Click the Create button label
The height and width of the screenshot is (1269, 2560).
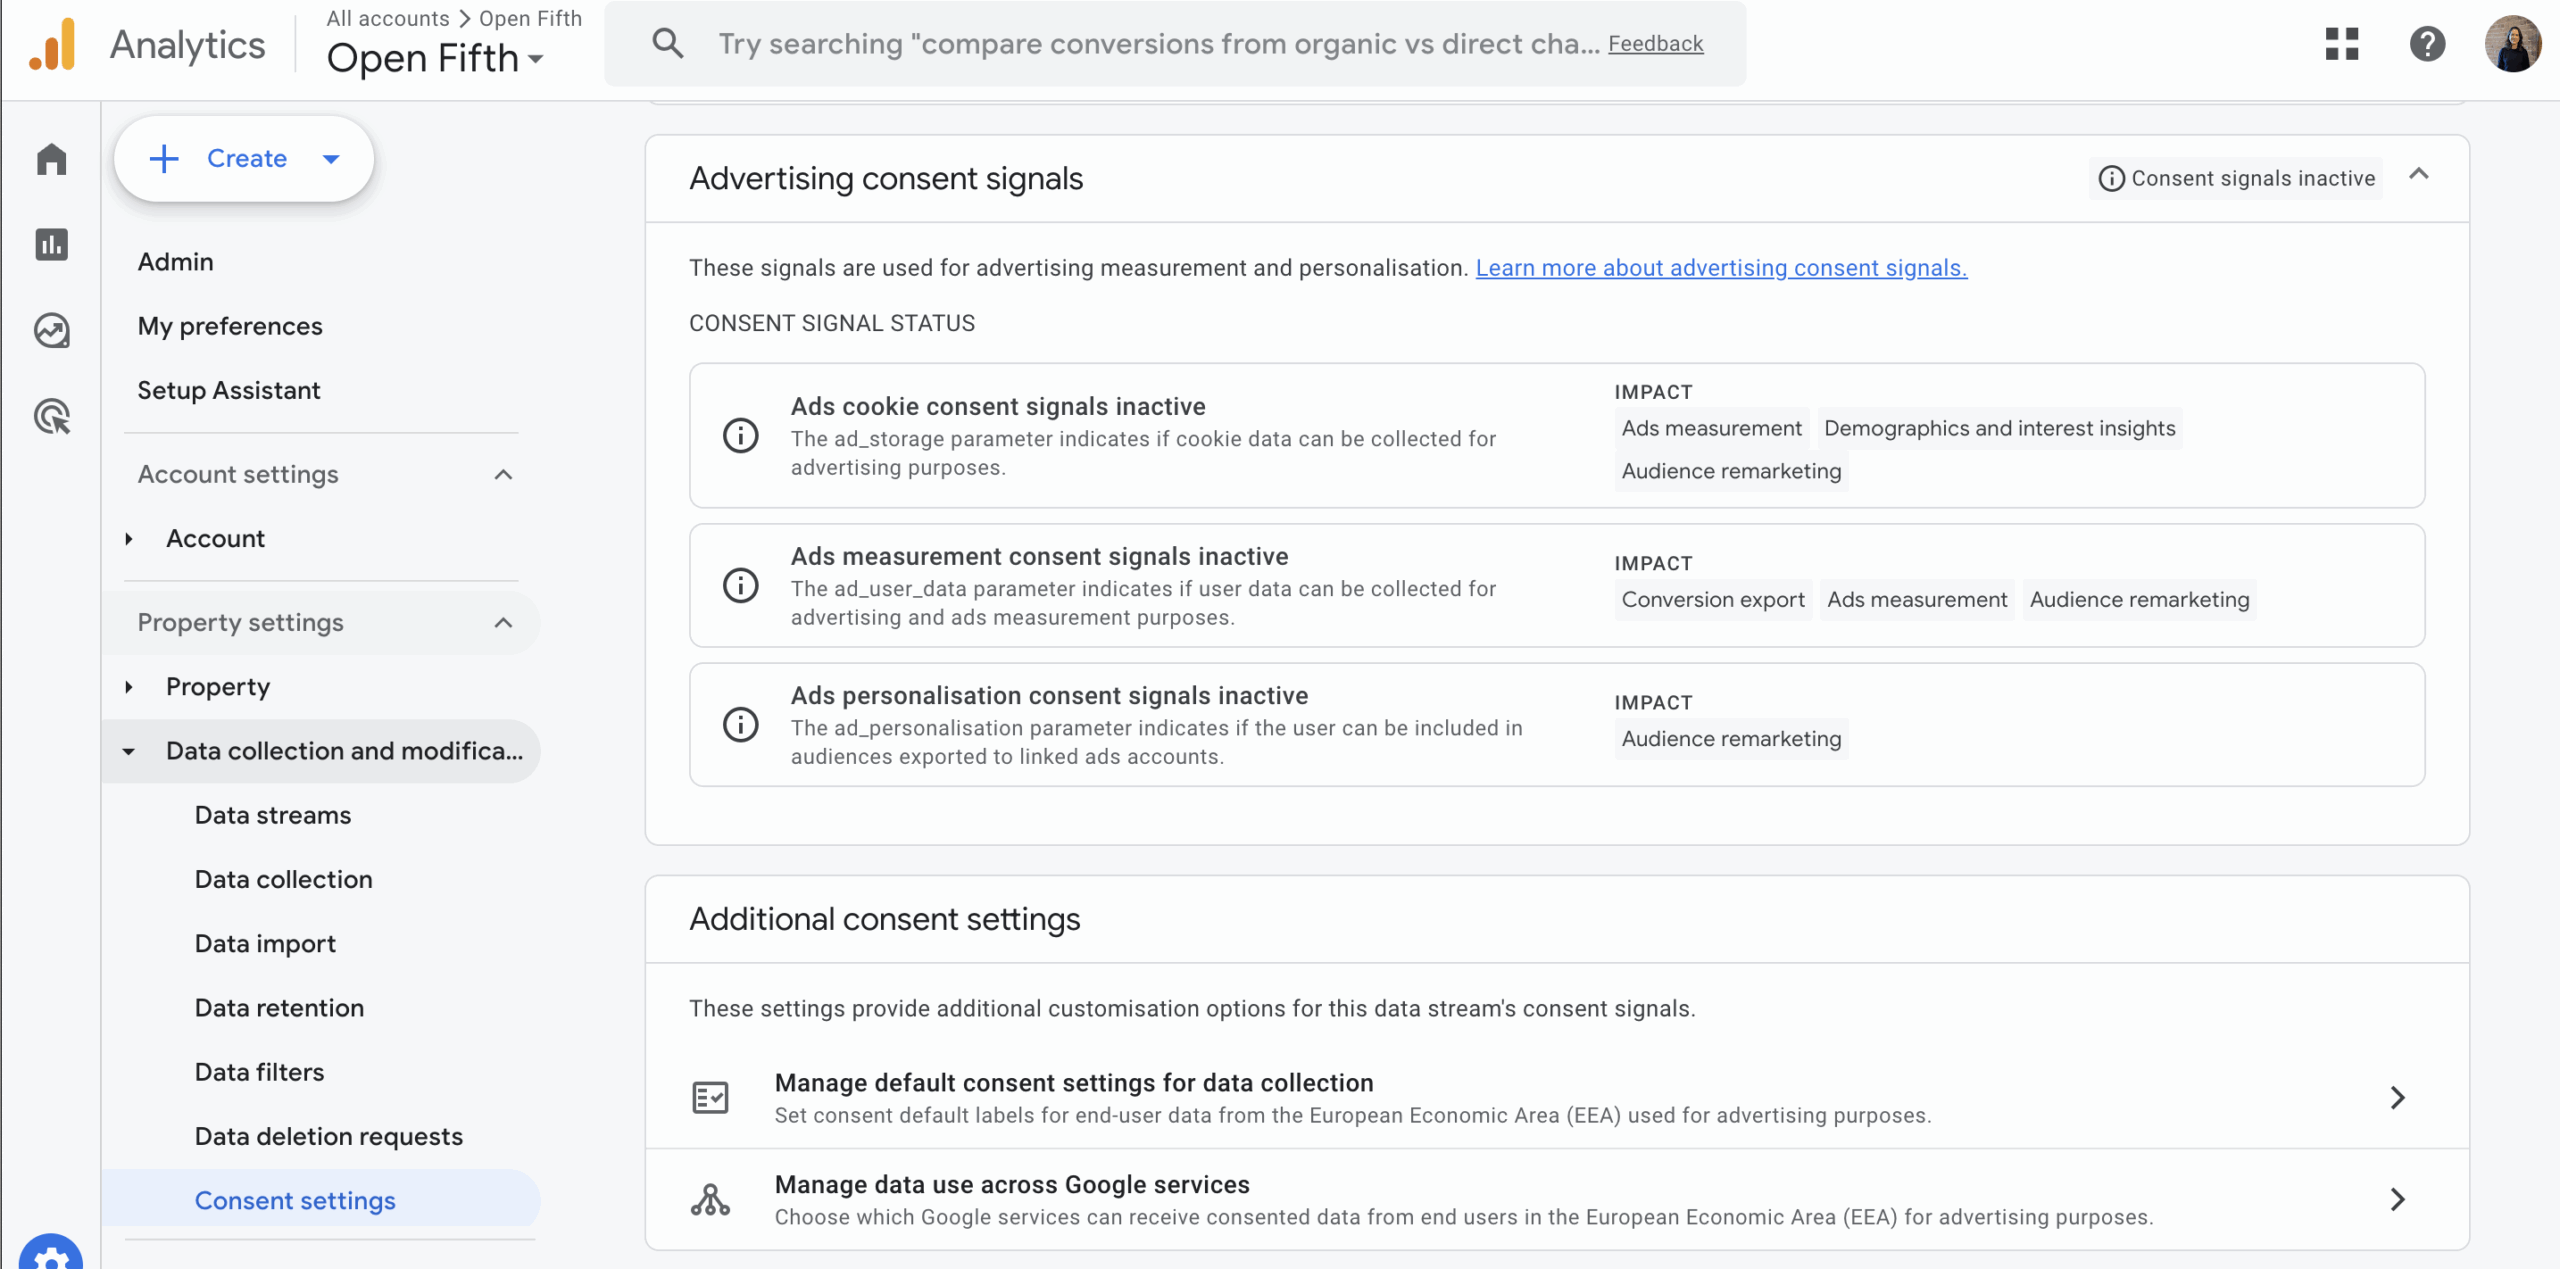[x=247, y=158]
